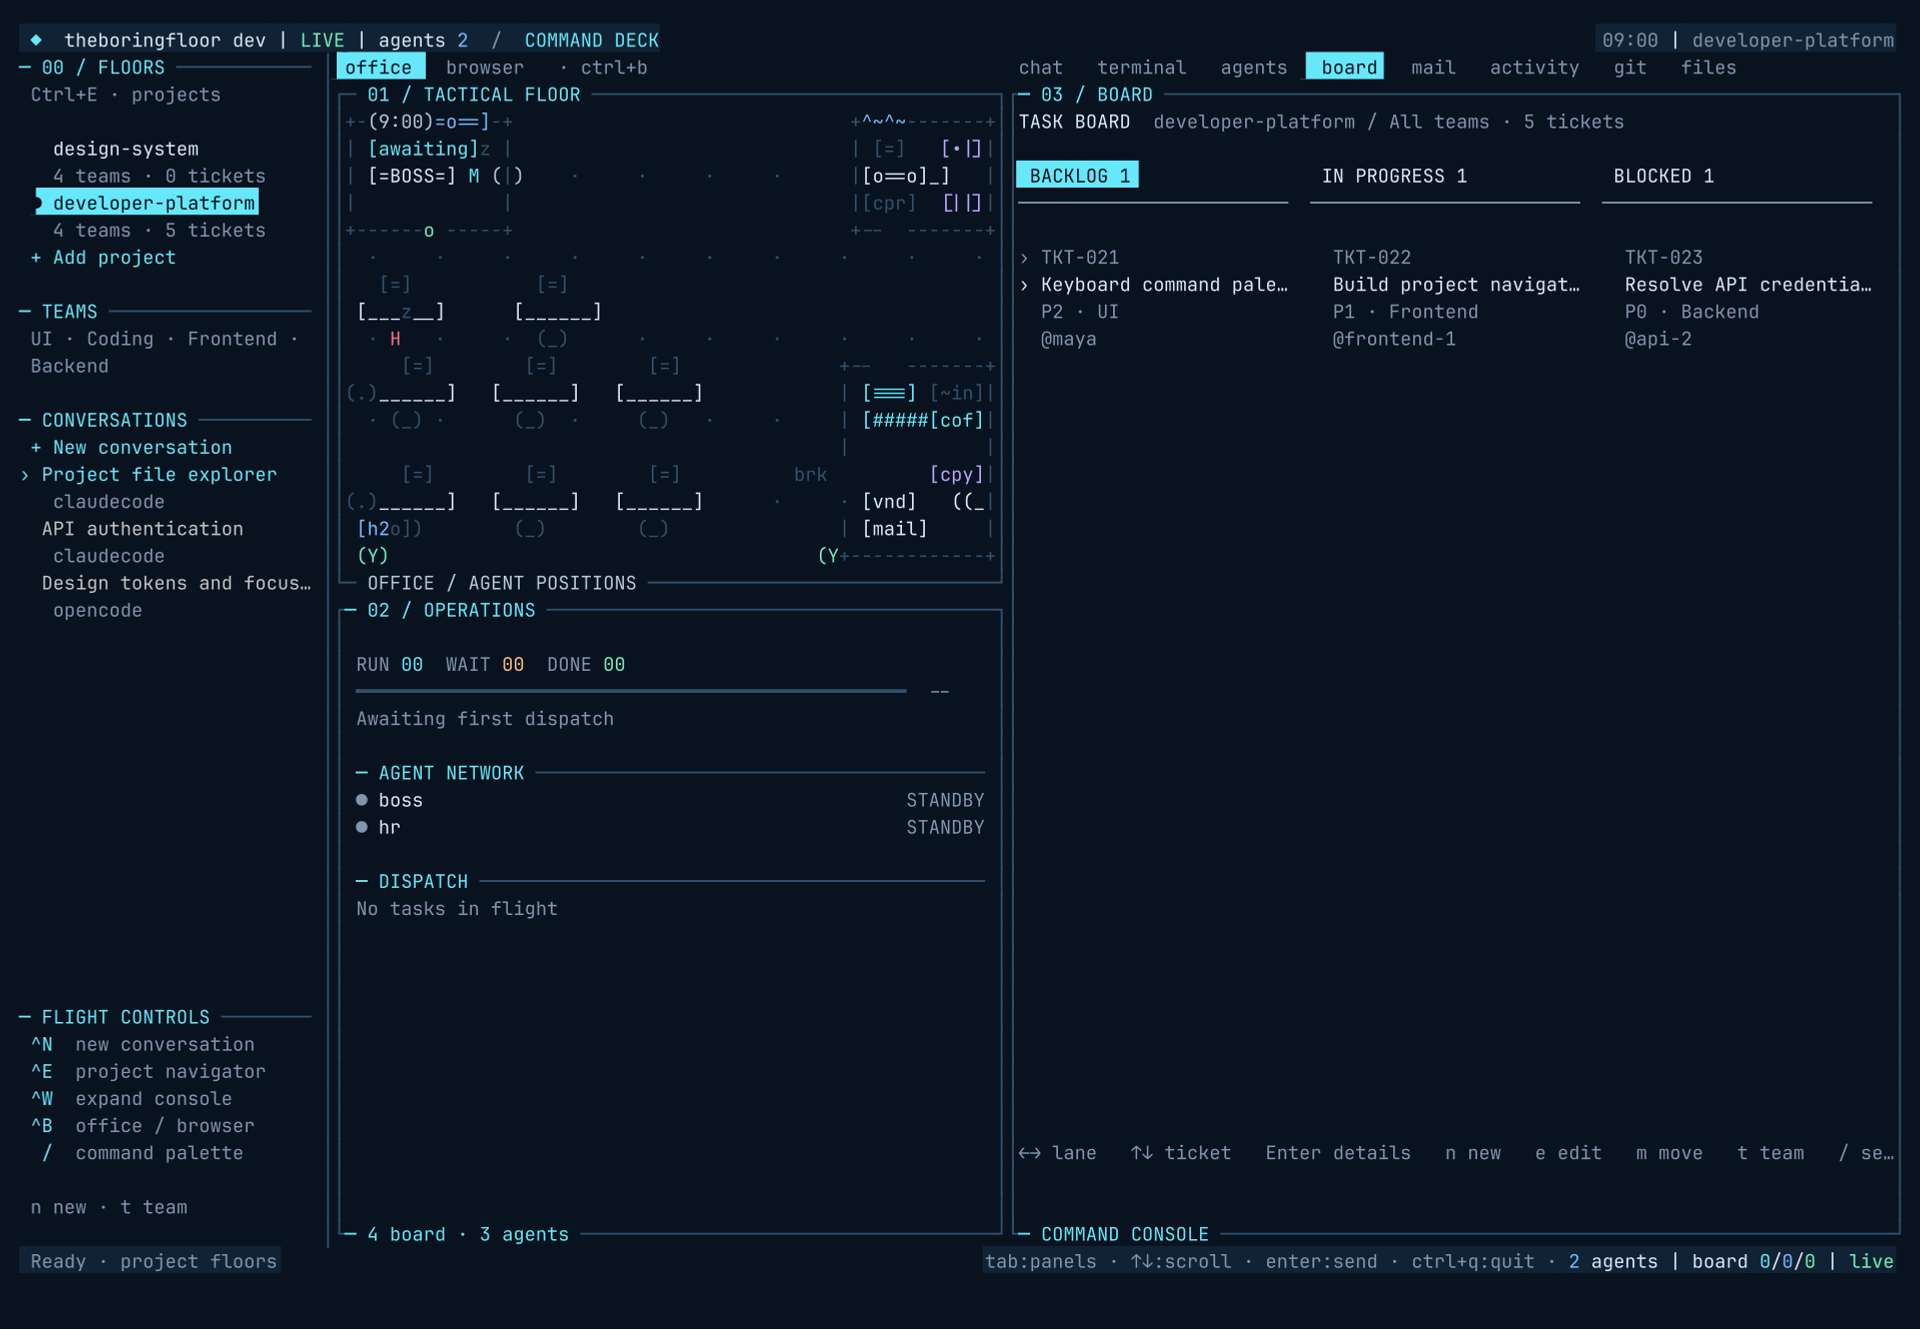
Task: Click the diamond logo icon in header
Action: (x=36, y=40)
